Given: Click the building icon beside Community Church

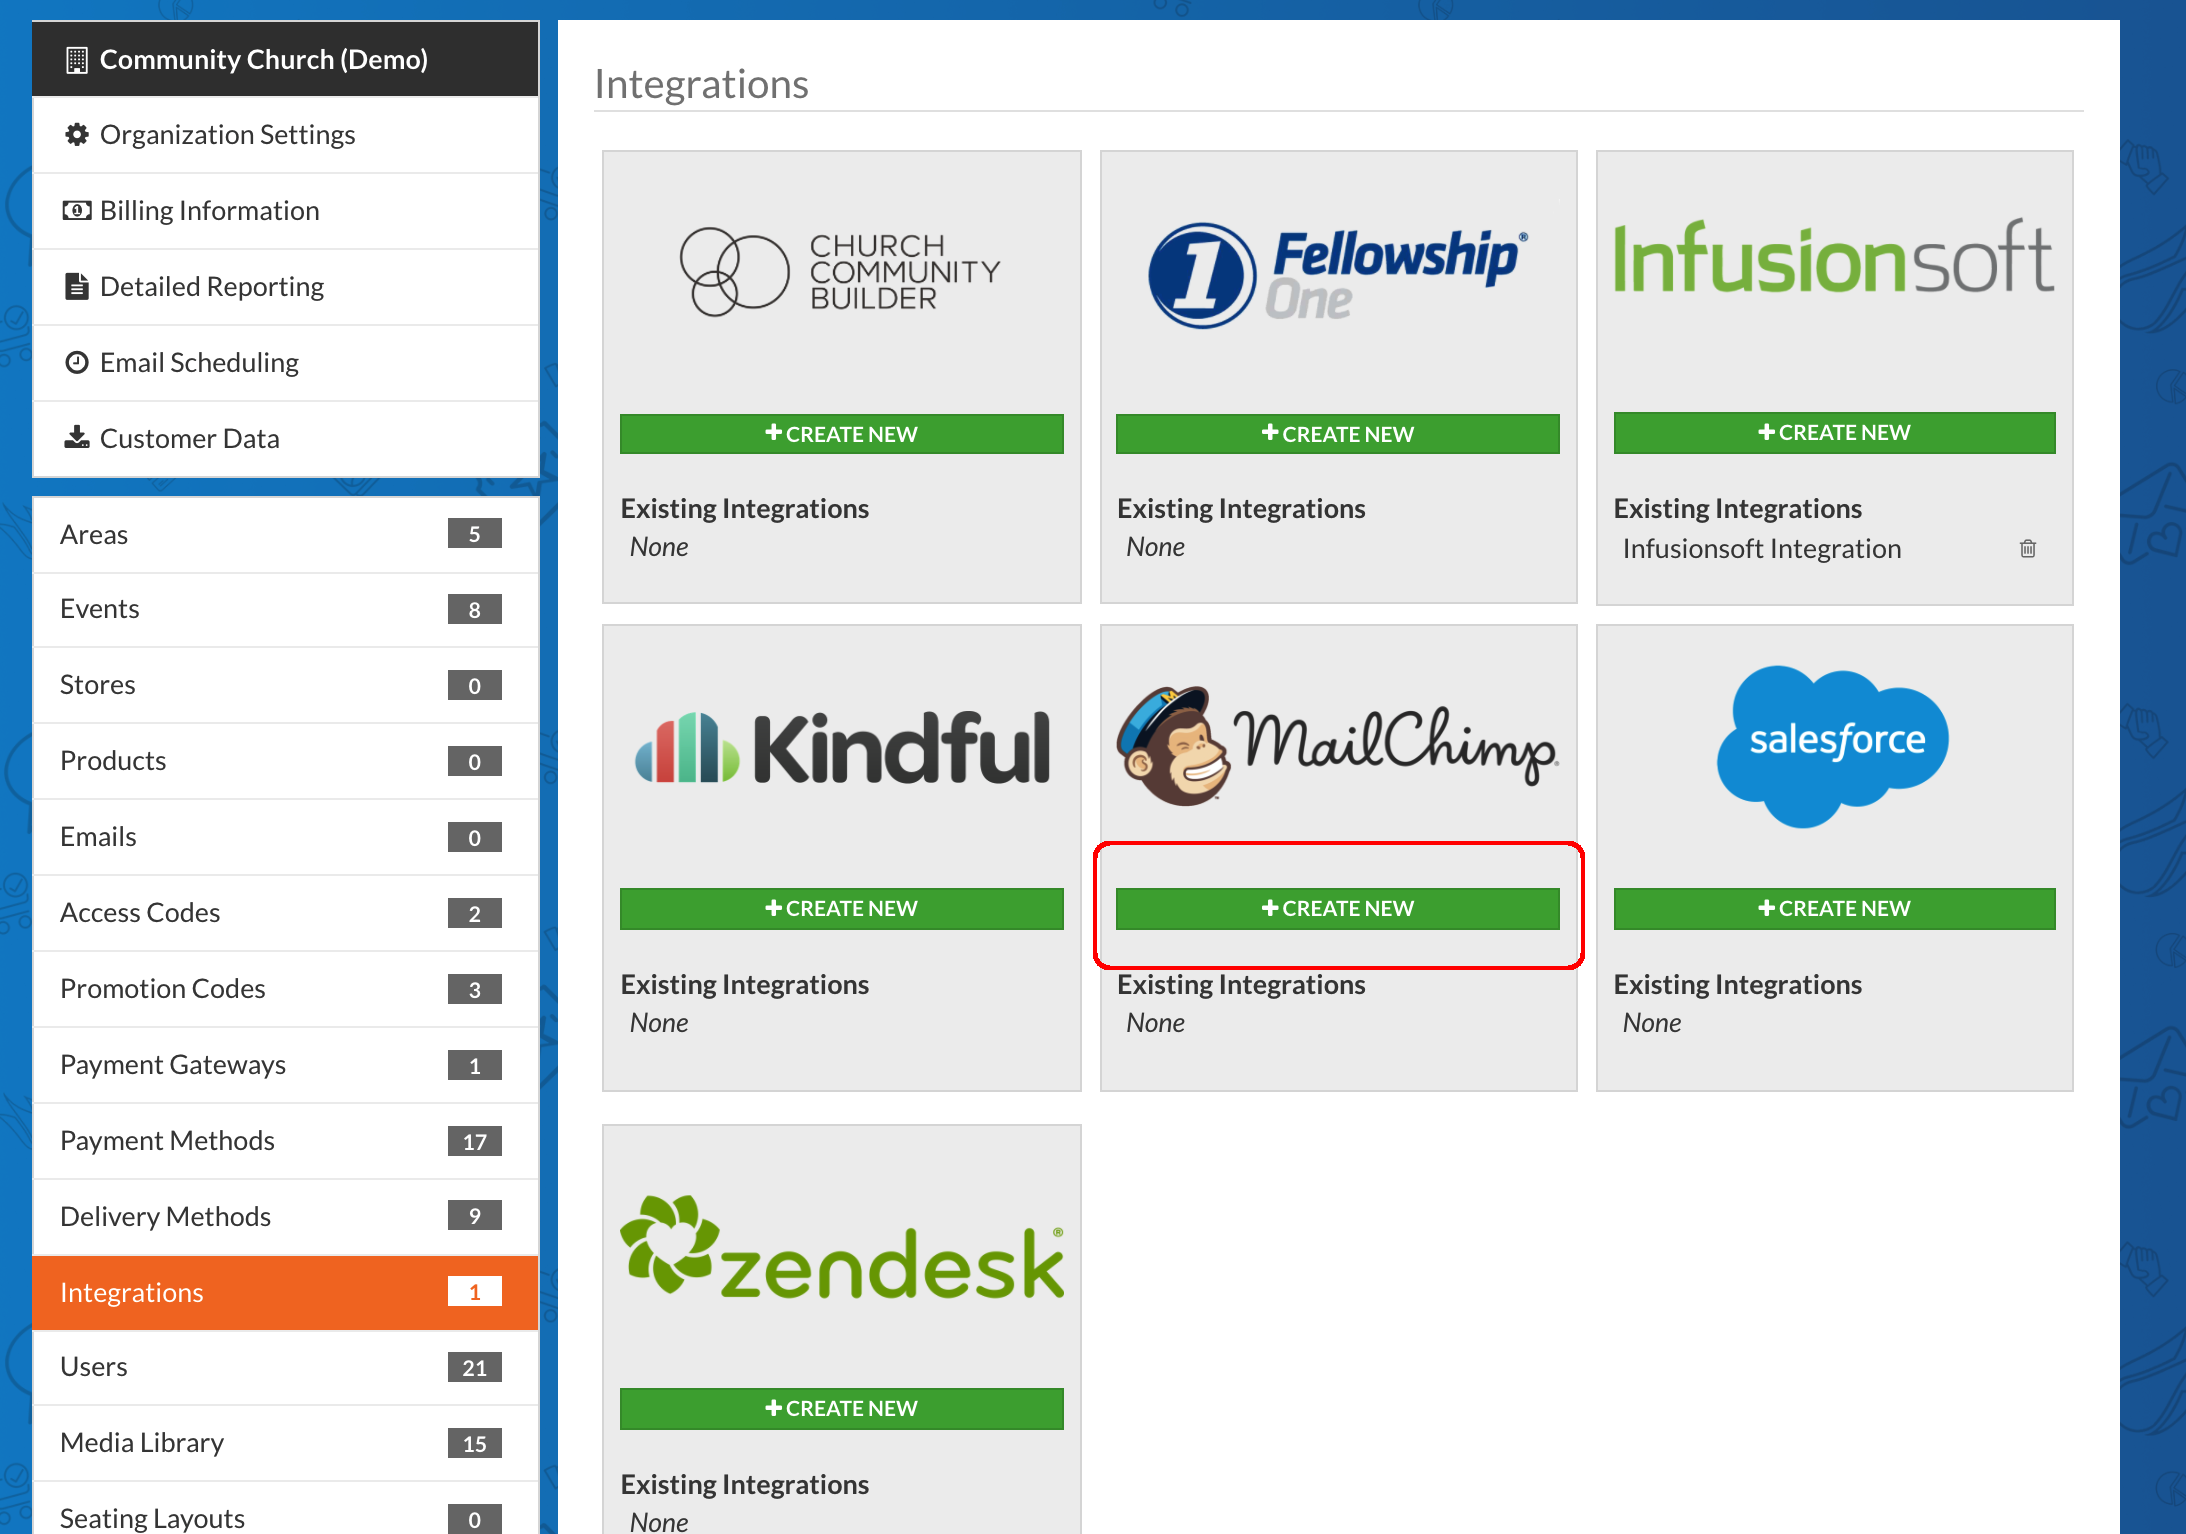Looking at the screenshot, I should click(76, 60).
